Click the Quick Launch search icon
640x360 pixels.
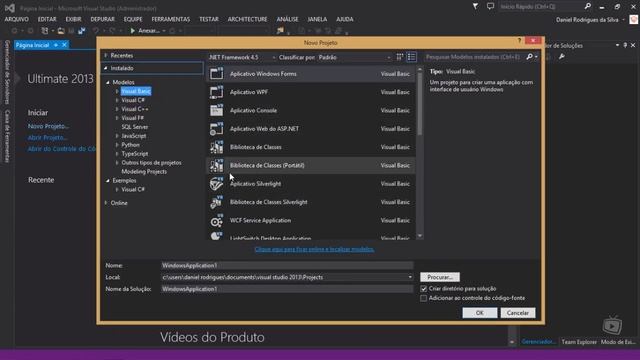[588, 7]
